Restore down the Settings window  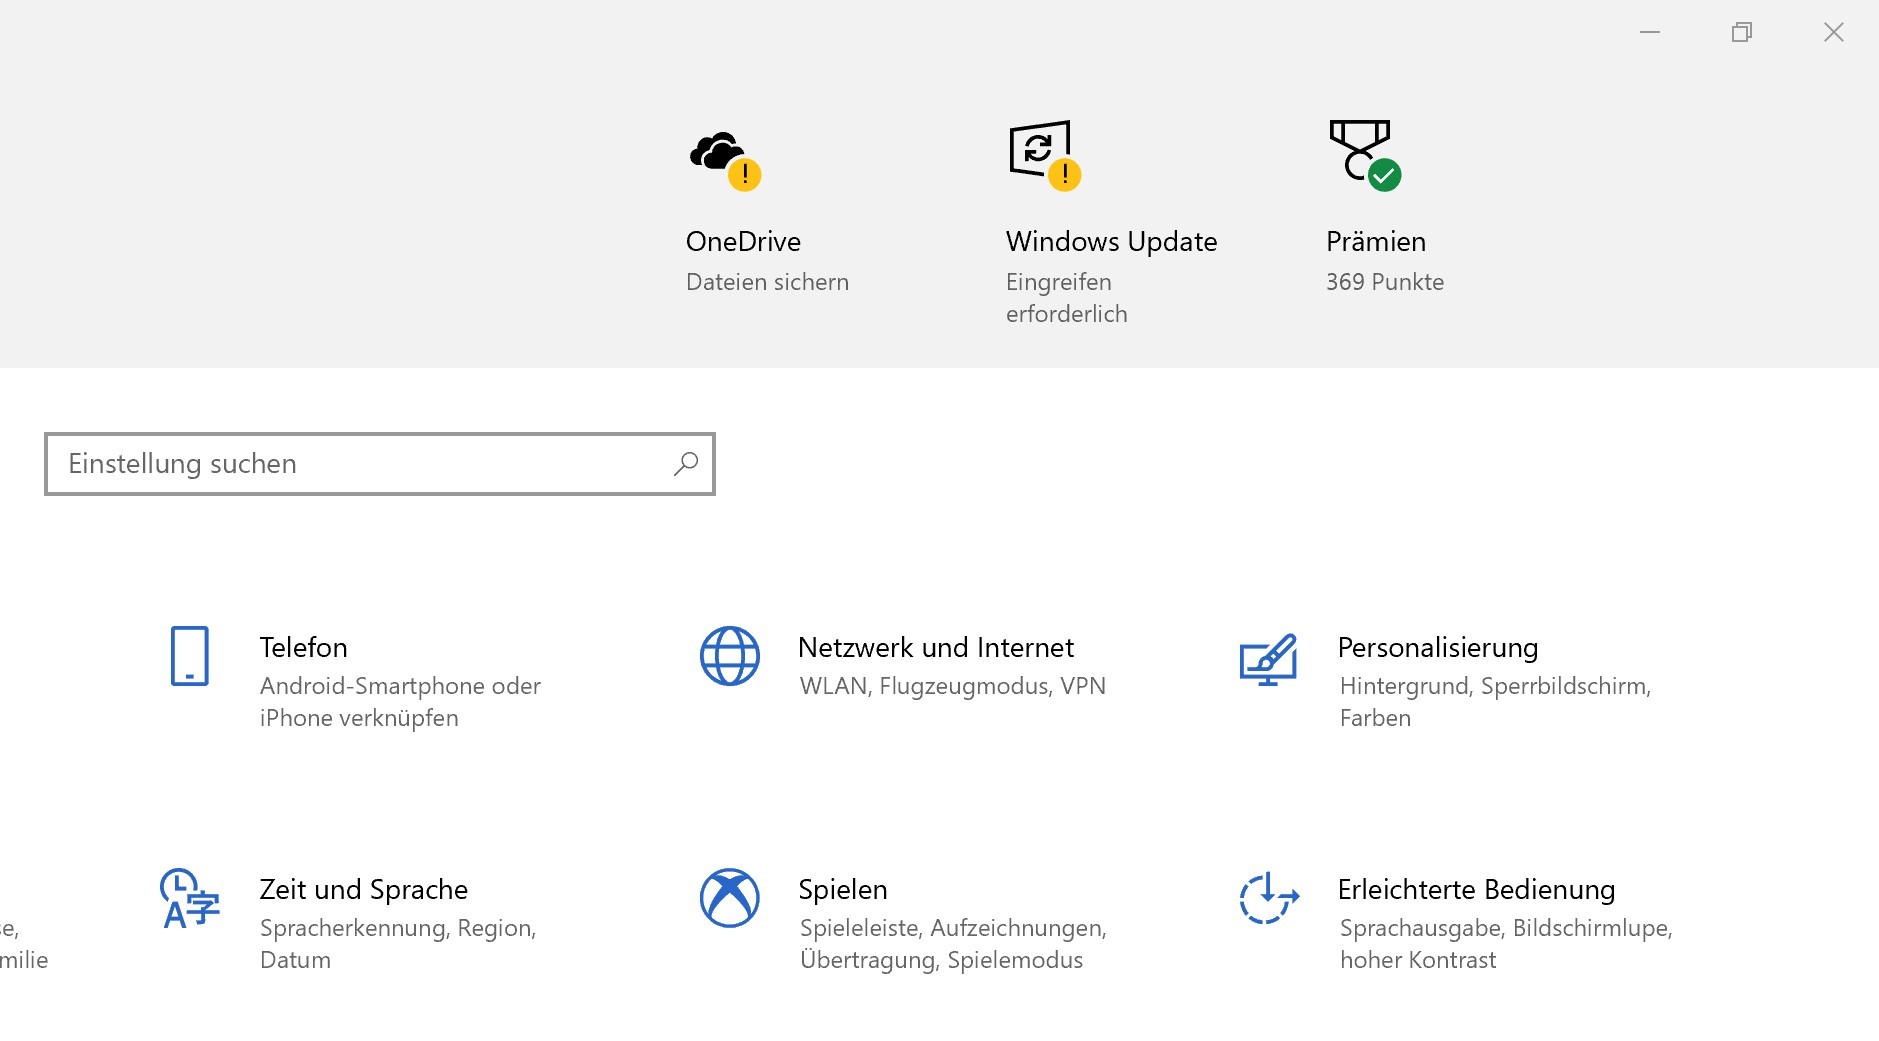[1742, 32]
